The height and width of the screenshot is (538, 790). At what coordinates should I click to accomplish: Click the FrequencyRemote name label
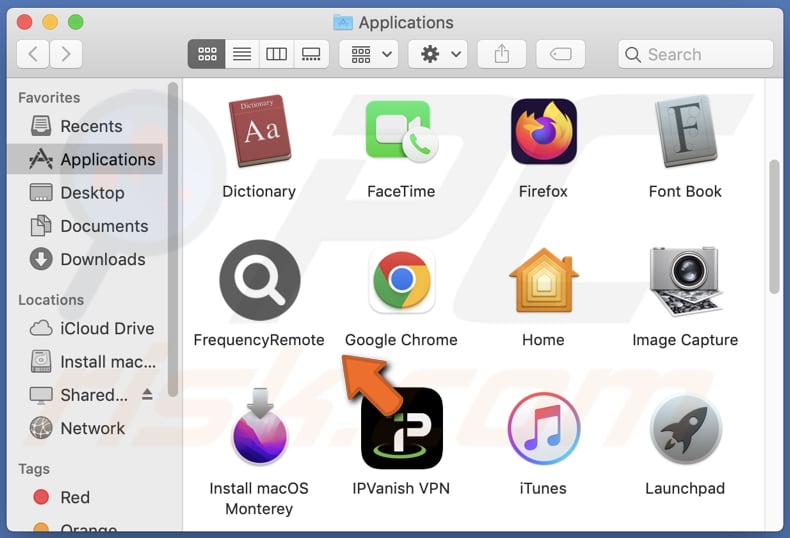click(x=259, y=340)
